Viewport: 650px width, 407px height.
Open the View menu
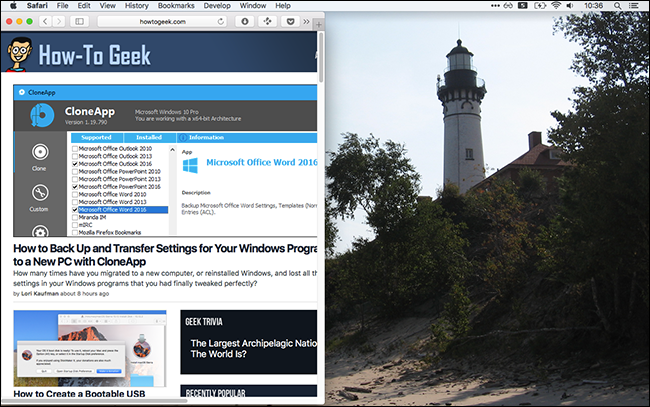point(107,5)
